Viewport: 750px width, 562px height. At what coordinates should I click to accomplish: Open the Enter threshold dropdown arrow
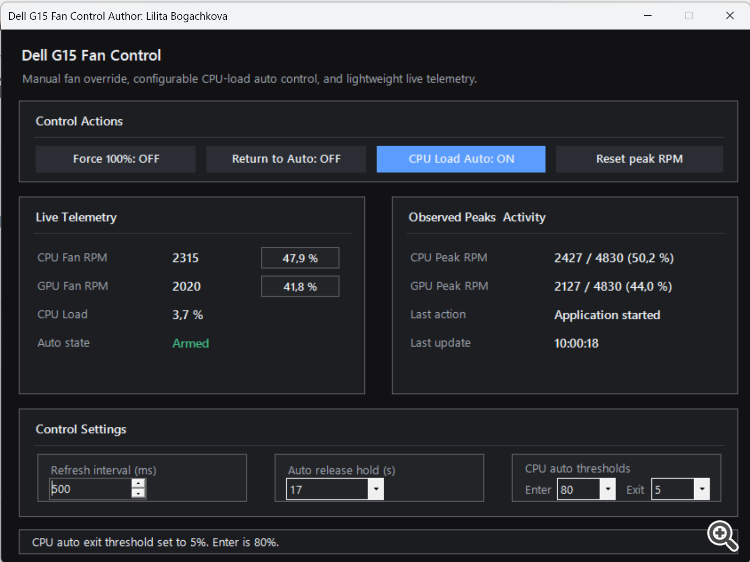pos(607,489)
